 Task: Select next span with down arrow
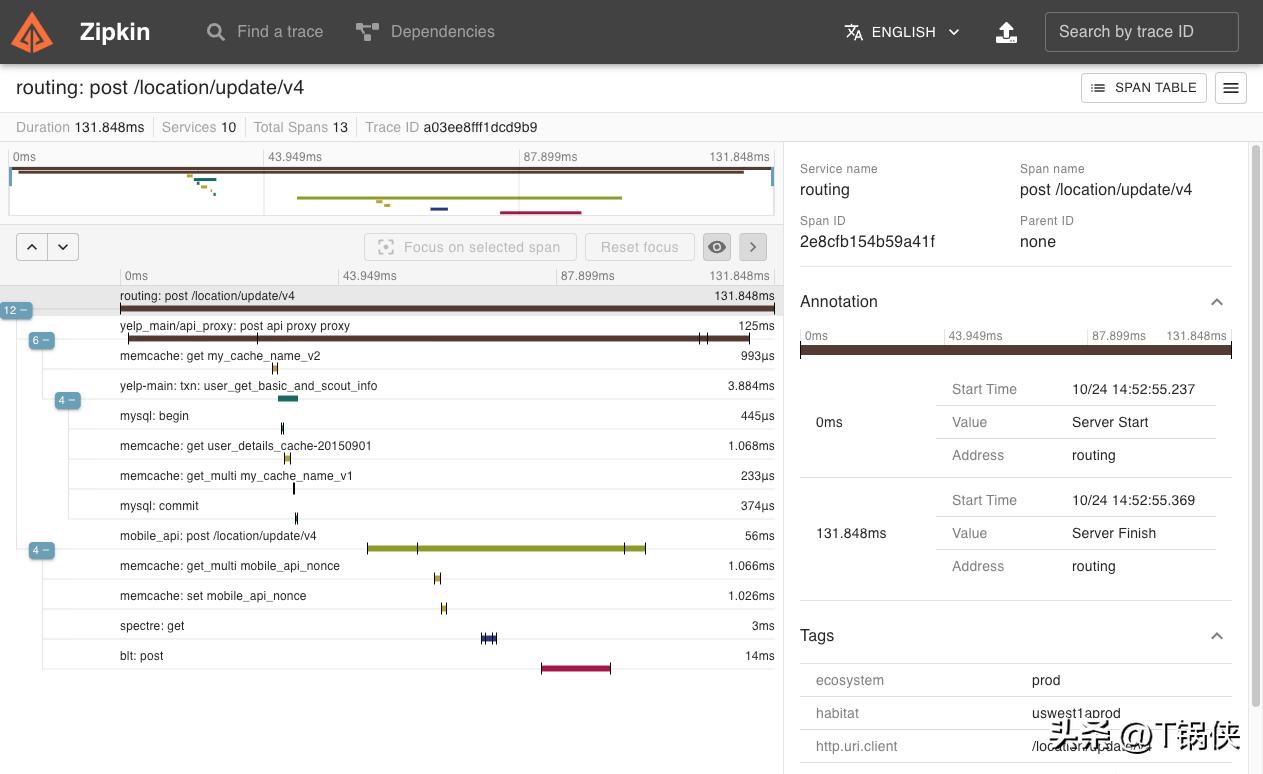click(63, 247)
